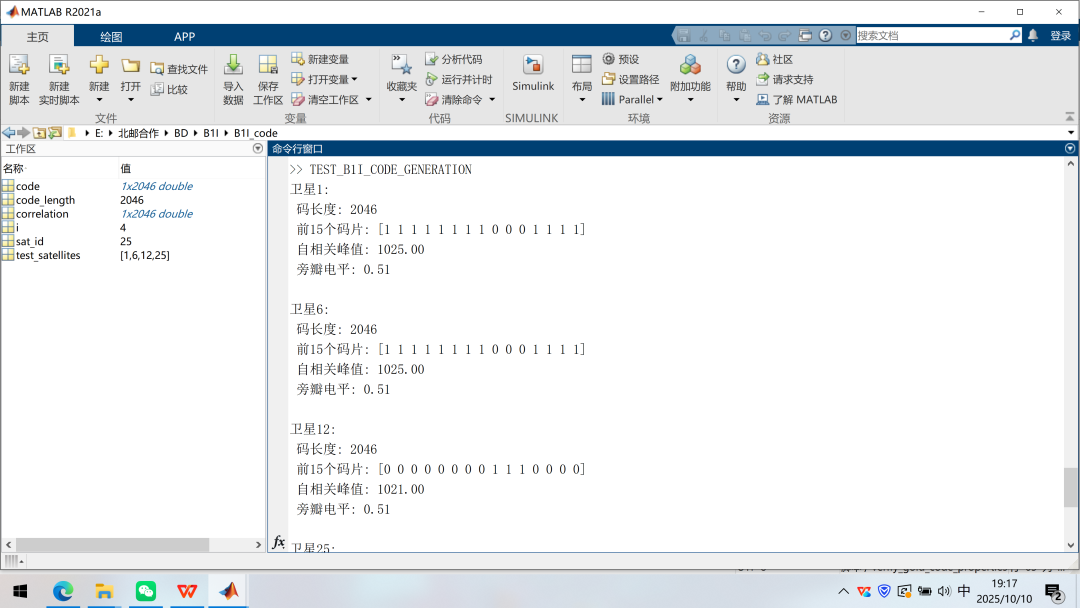Click the Windows Start button
This screenshot has height=608, width=1080.
[x=20, y=591]
